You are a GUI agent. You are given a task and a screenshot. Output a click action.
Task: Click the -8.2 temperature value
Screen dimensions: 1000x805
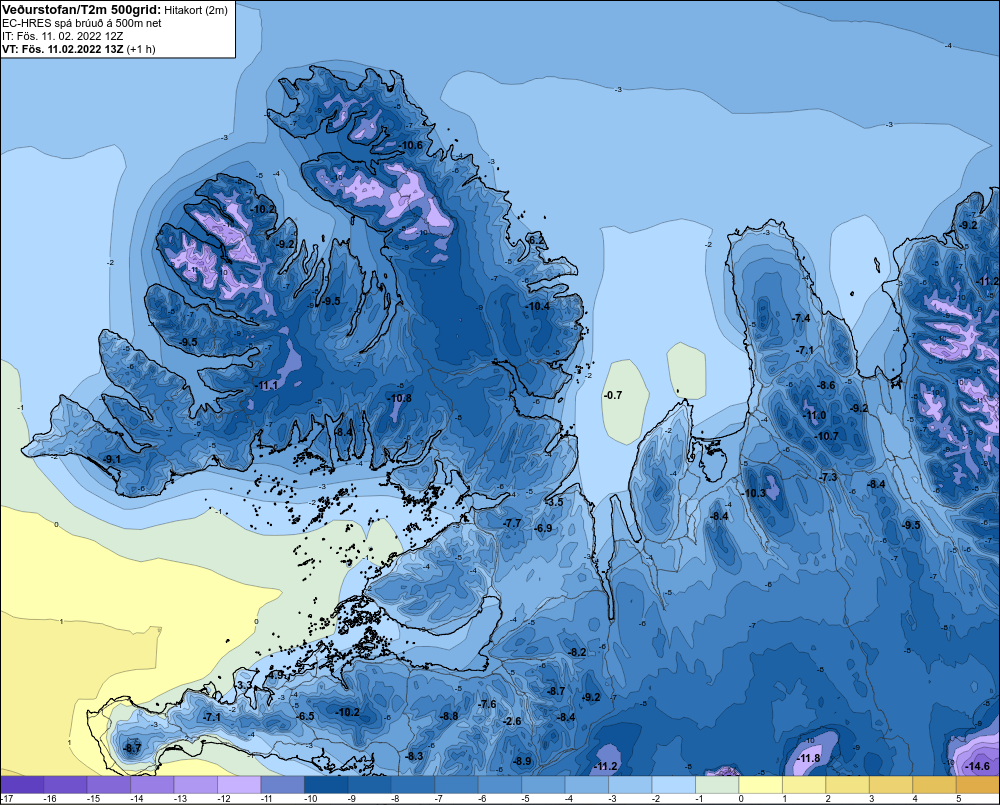(x=577, y=652)
